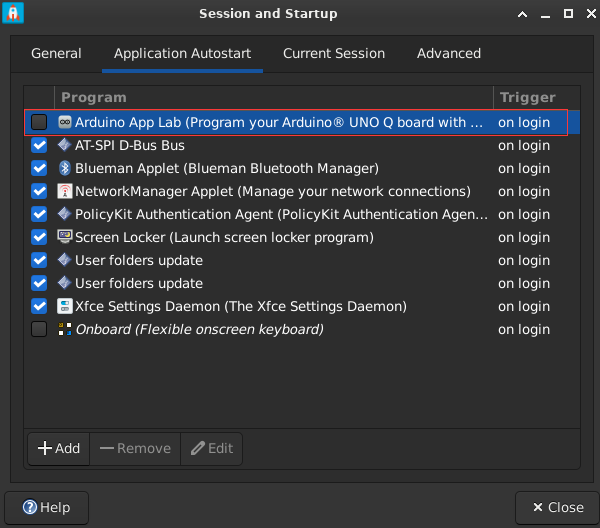Disable Blueman Applet autostart checkbox
600x528 pixels.
tap(39, 168)
